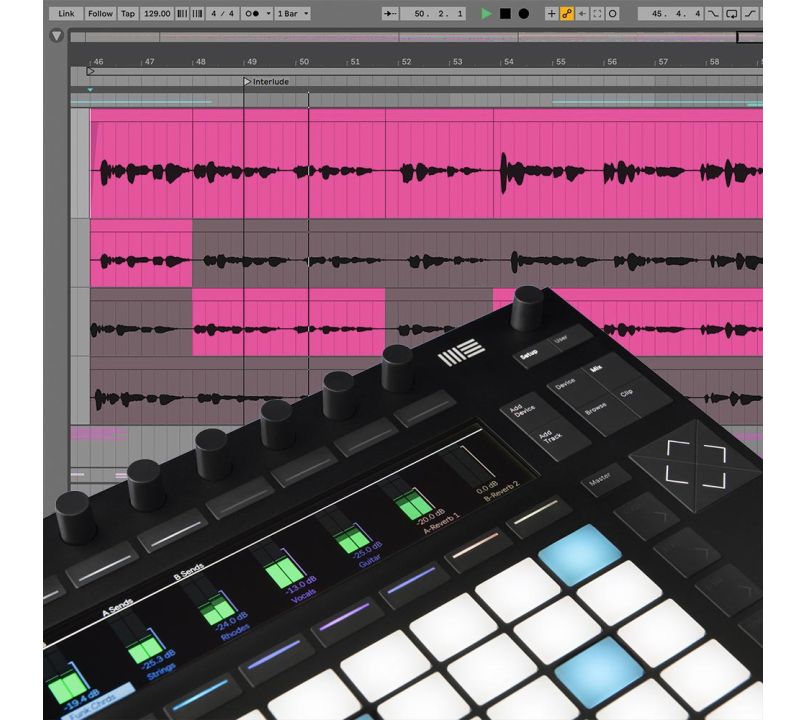Collapse the overview with the triangle toggle
The image size is (805, 720).
[56, 36]
